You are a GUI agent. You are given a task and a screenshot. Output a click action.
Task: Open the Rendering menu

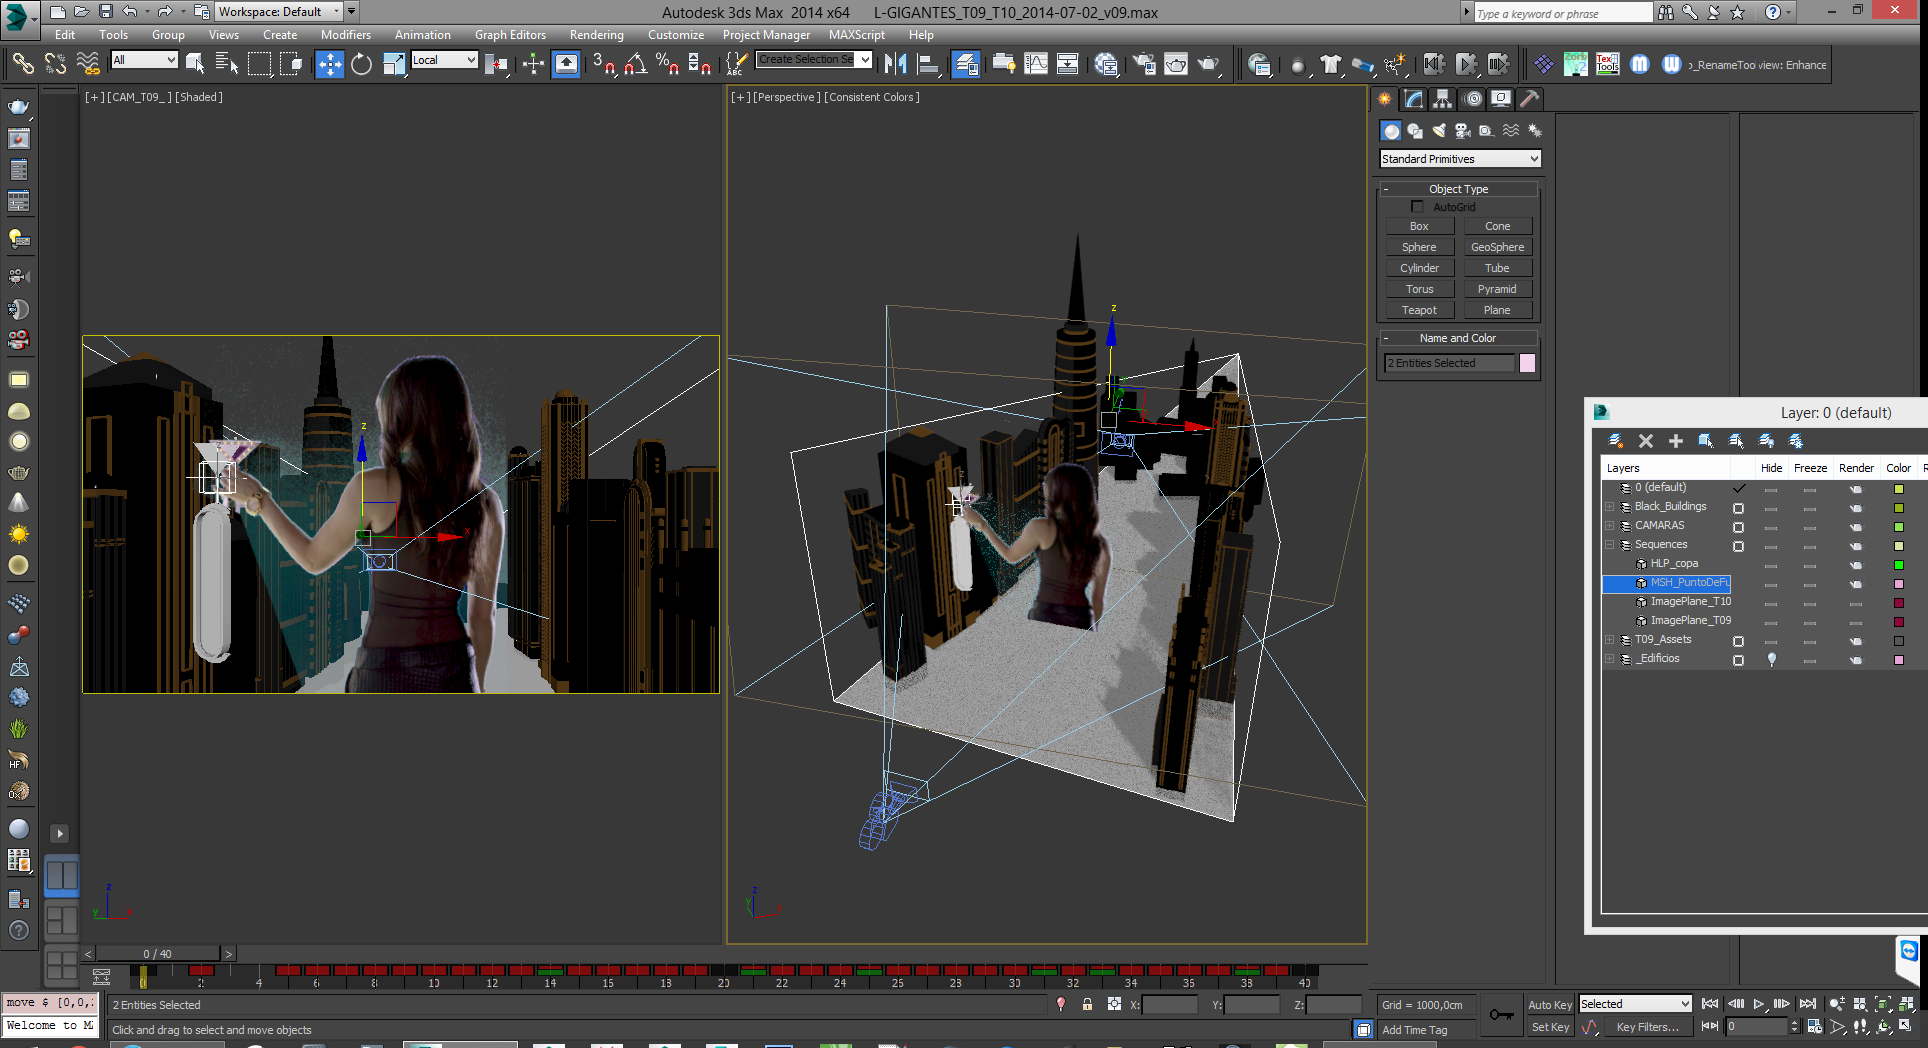[x=596, y=35]
